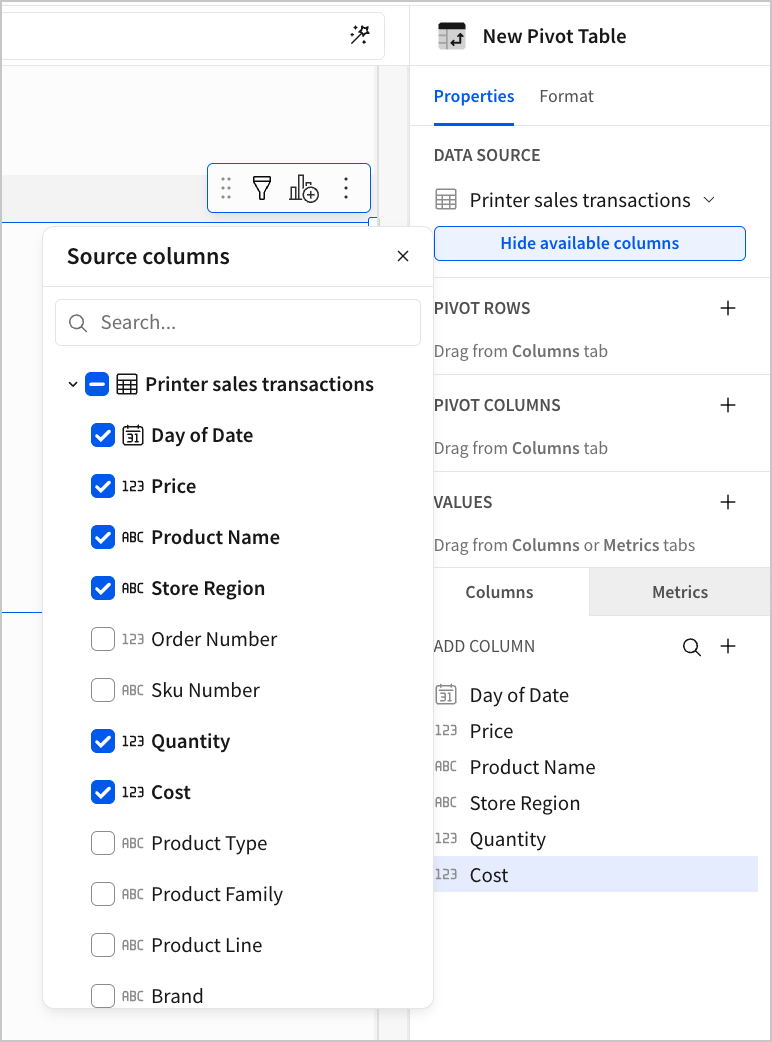The image size is (772, 1042).
Task: Check the Order Number checkbox
Action: tap(103, 639)
